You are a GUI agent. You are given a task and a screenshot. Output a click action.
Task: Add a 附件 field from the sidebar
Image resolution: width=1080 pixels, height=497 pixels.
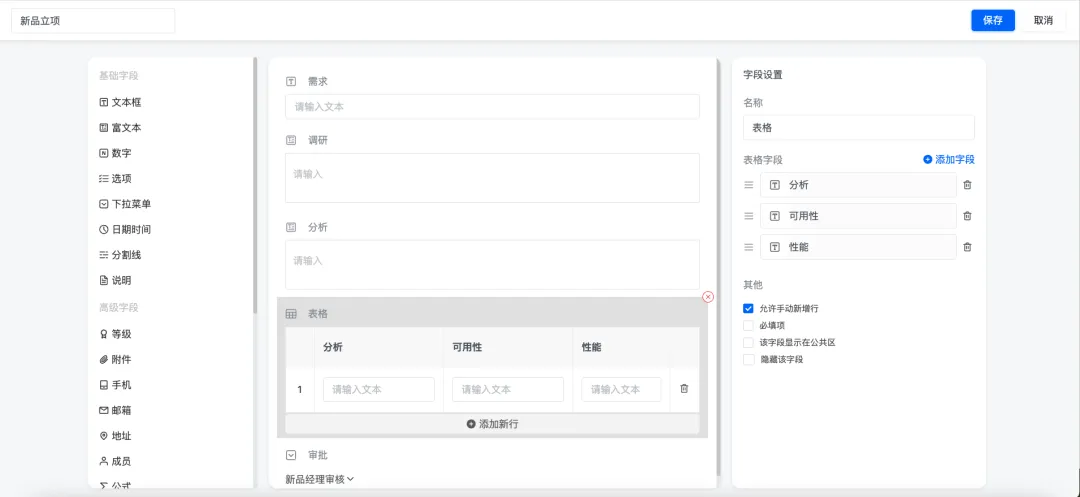115,359
